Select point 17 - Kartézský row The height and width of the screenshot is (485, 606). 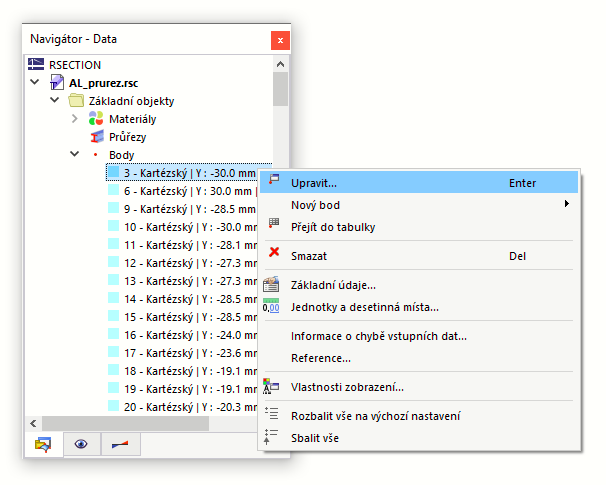pos(182,352)
